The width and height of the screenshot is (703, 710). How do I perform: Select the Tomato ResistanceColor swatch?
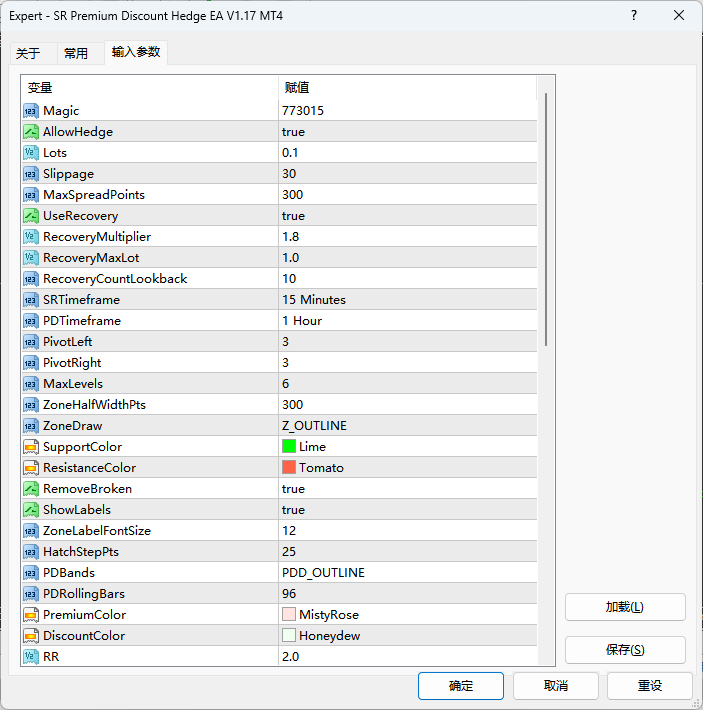(x=290, y=468)
